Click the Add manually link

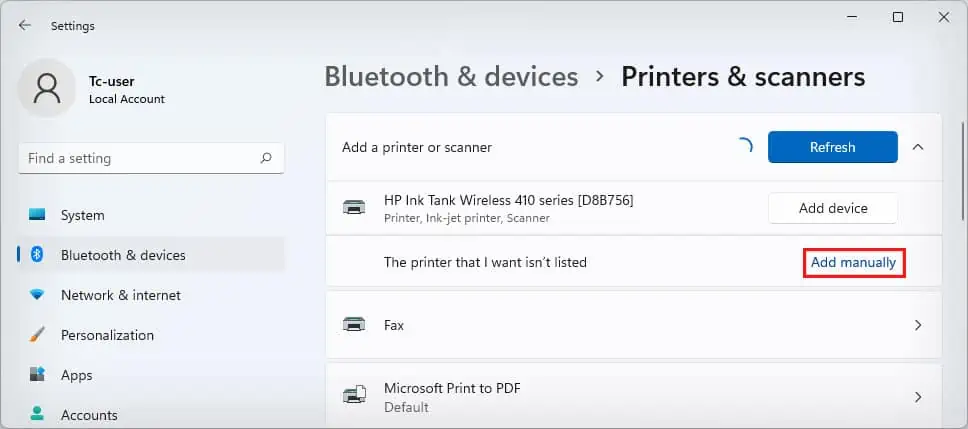(853, 262)
